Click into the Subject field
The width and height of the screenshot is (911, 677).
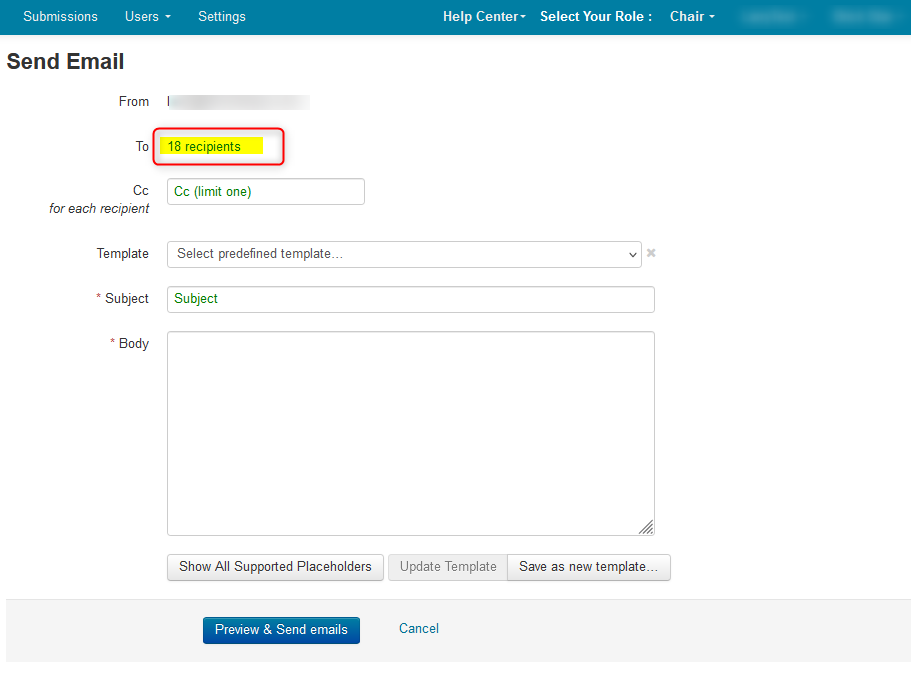411,299
